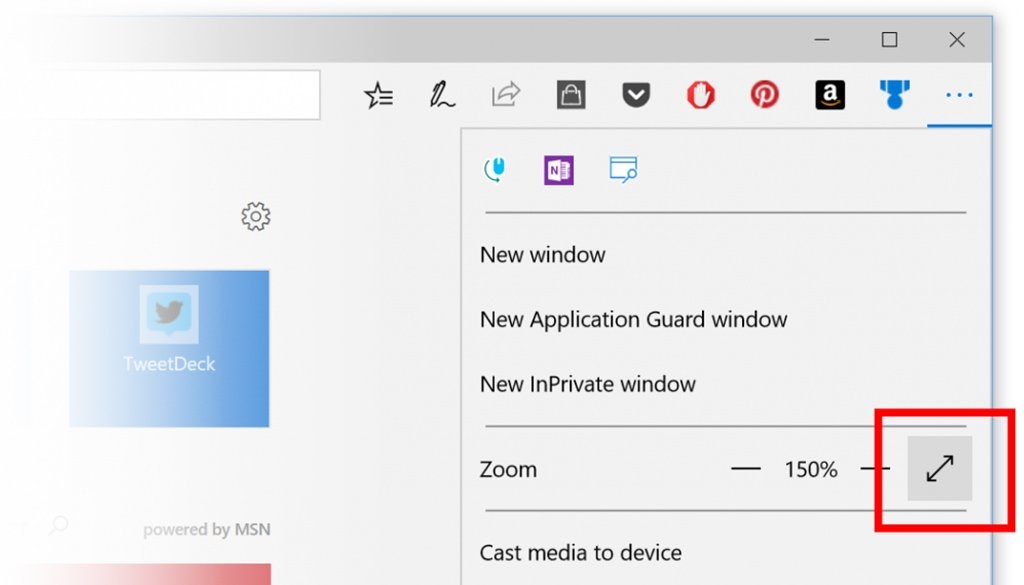Increase zoom with the plus button

click(876, 469)
